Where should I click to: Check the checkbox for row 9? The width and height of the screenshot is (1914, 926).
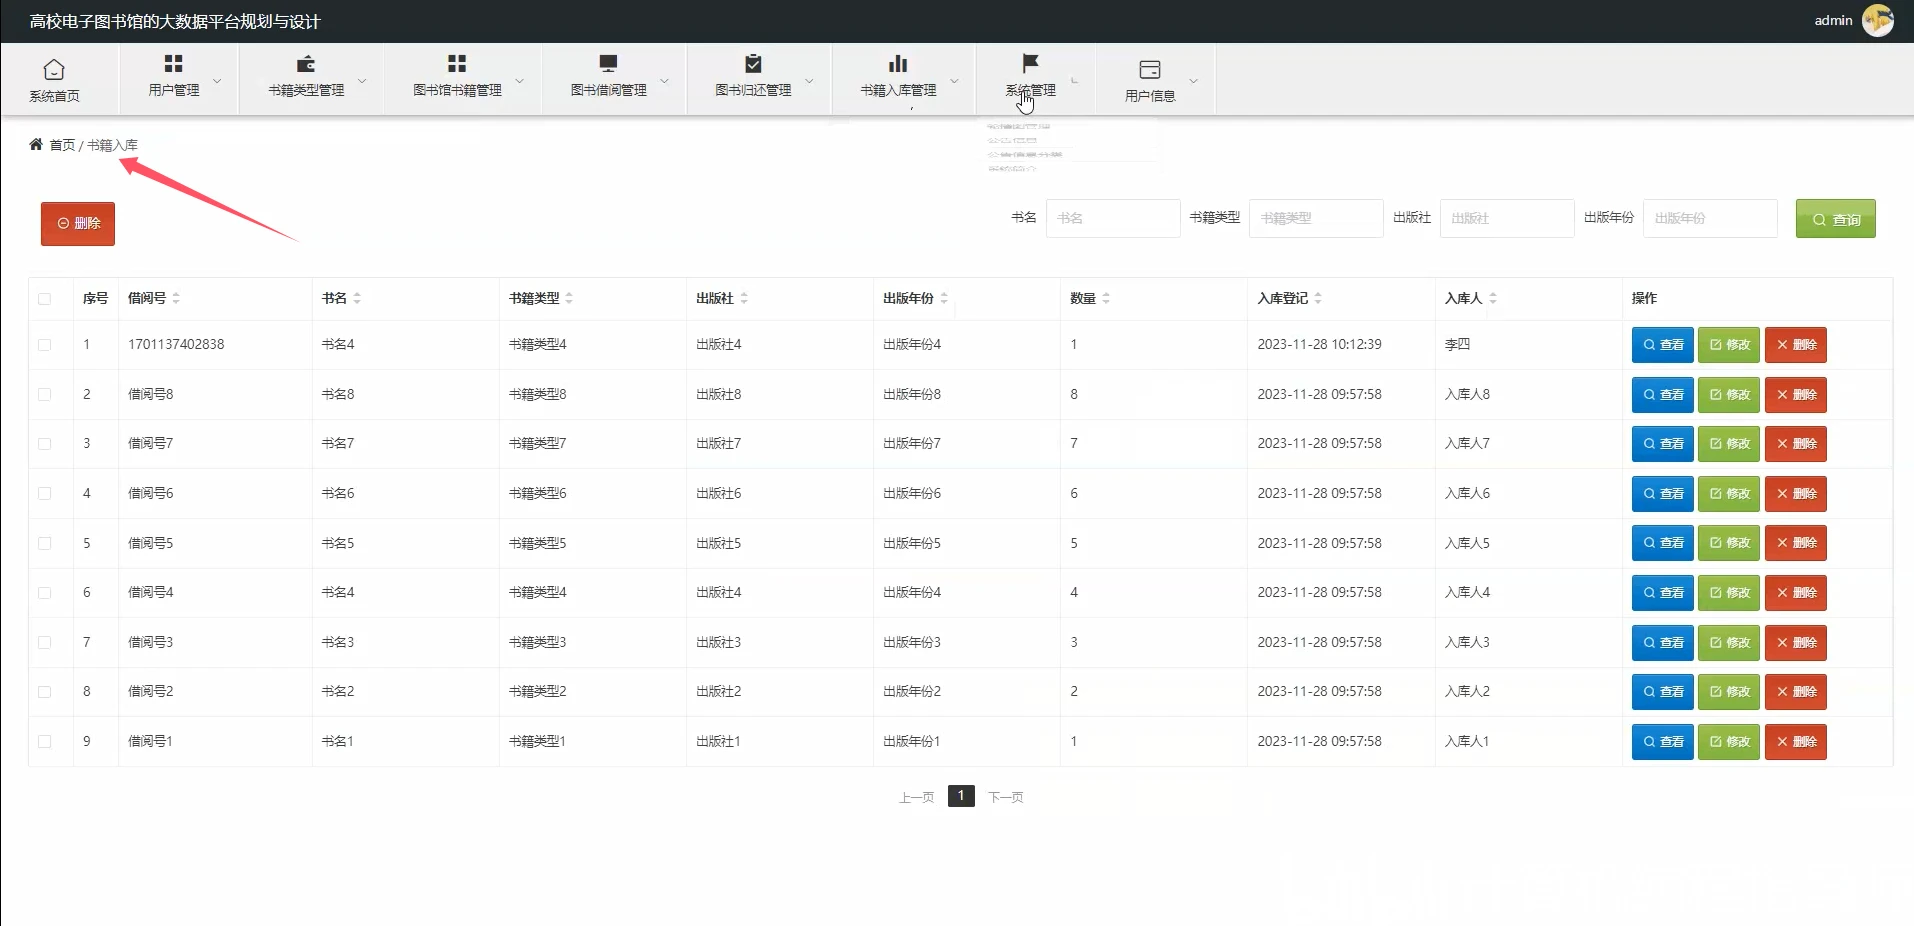tap(44, 741)
